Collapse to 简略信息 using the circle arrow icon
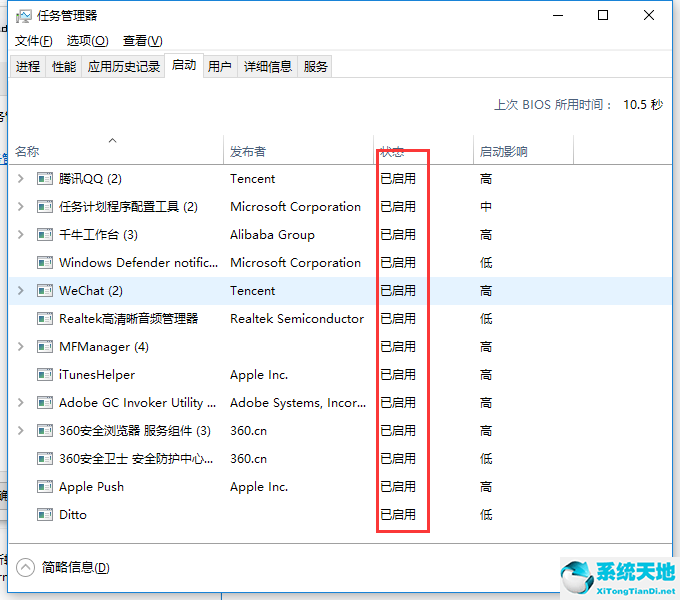The width and height of the screenshot is (680, 600). (x=25, y=567)
